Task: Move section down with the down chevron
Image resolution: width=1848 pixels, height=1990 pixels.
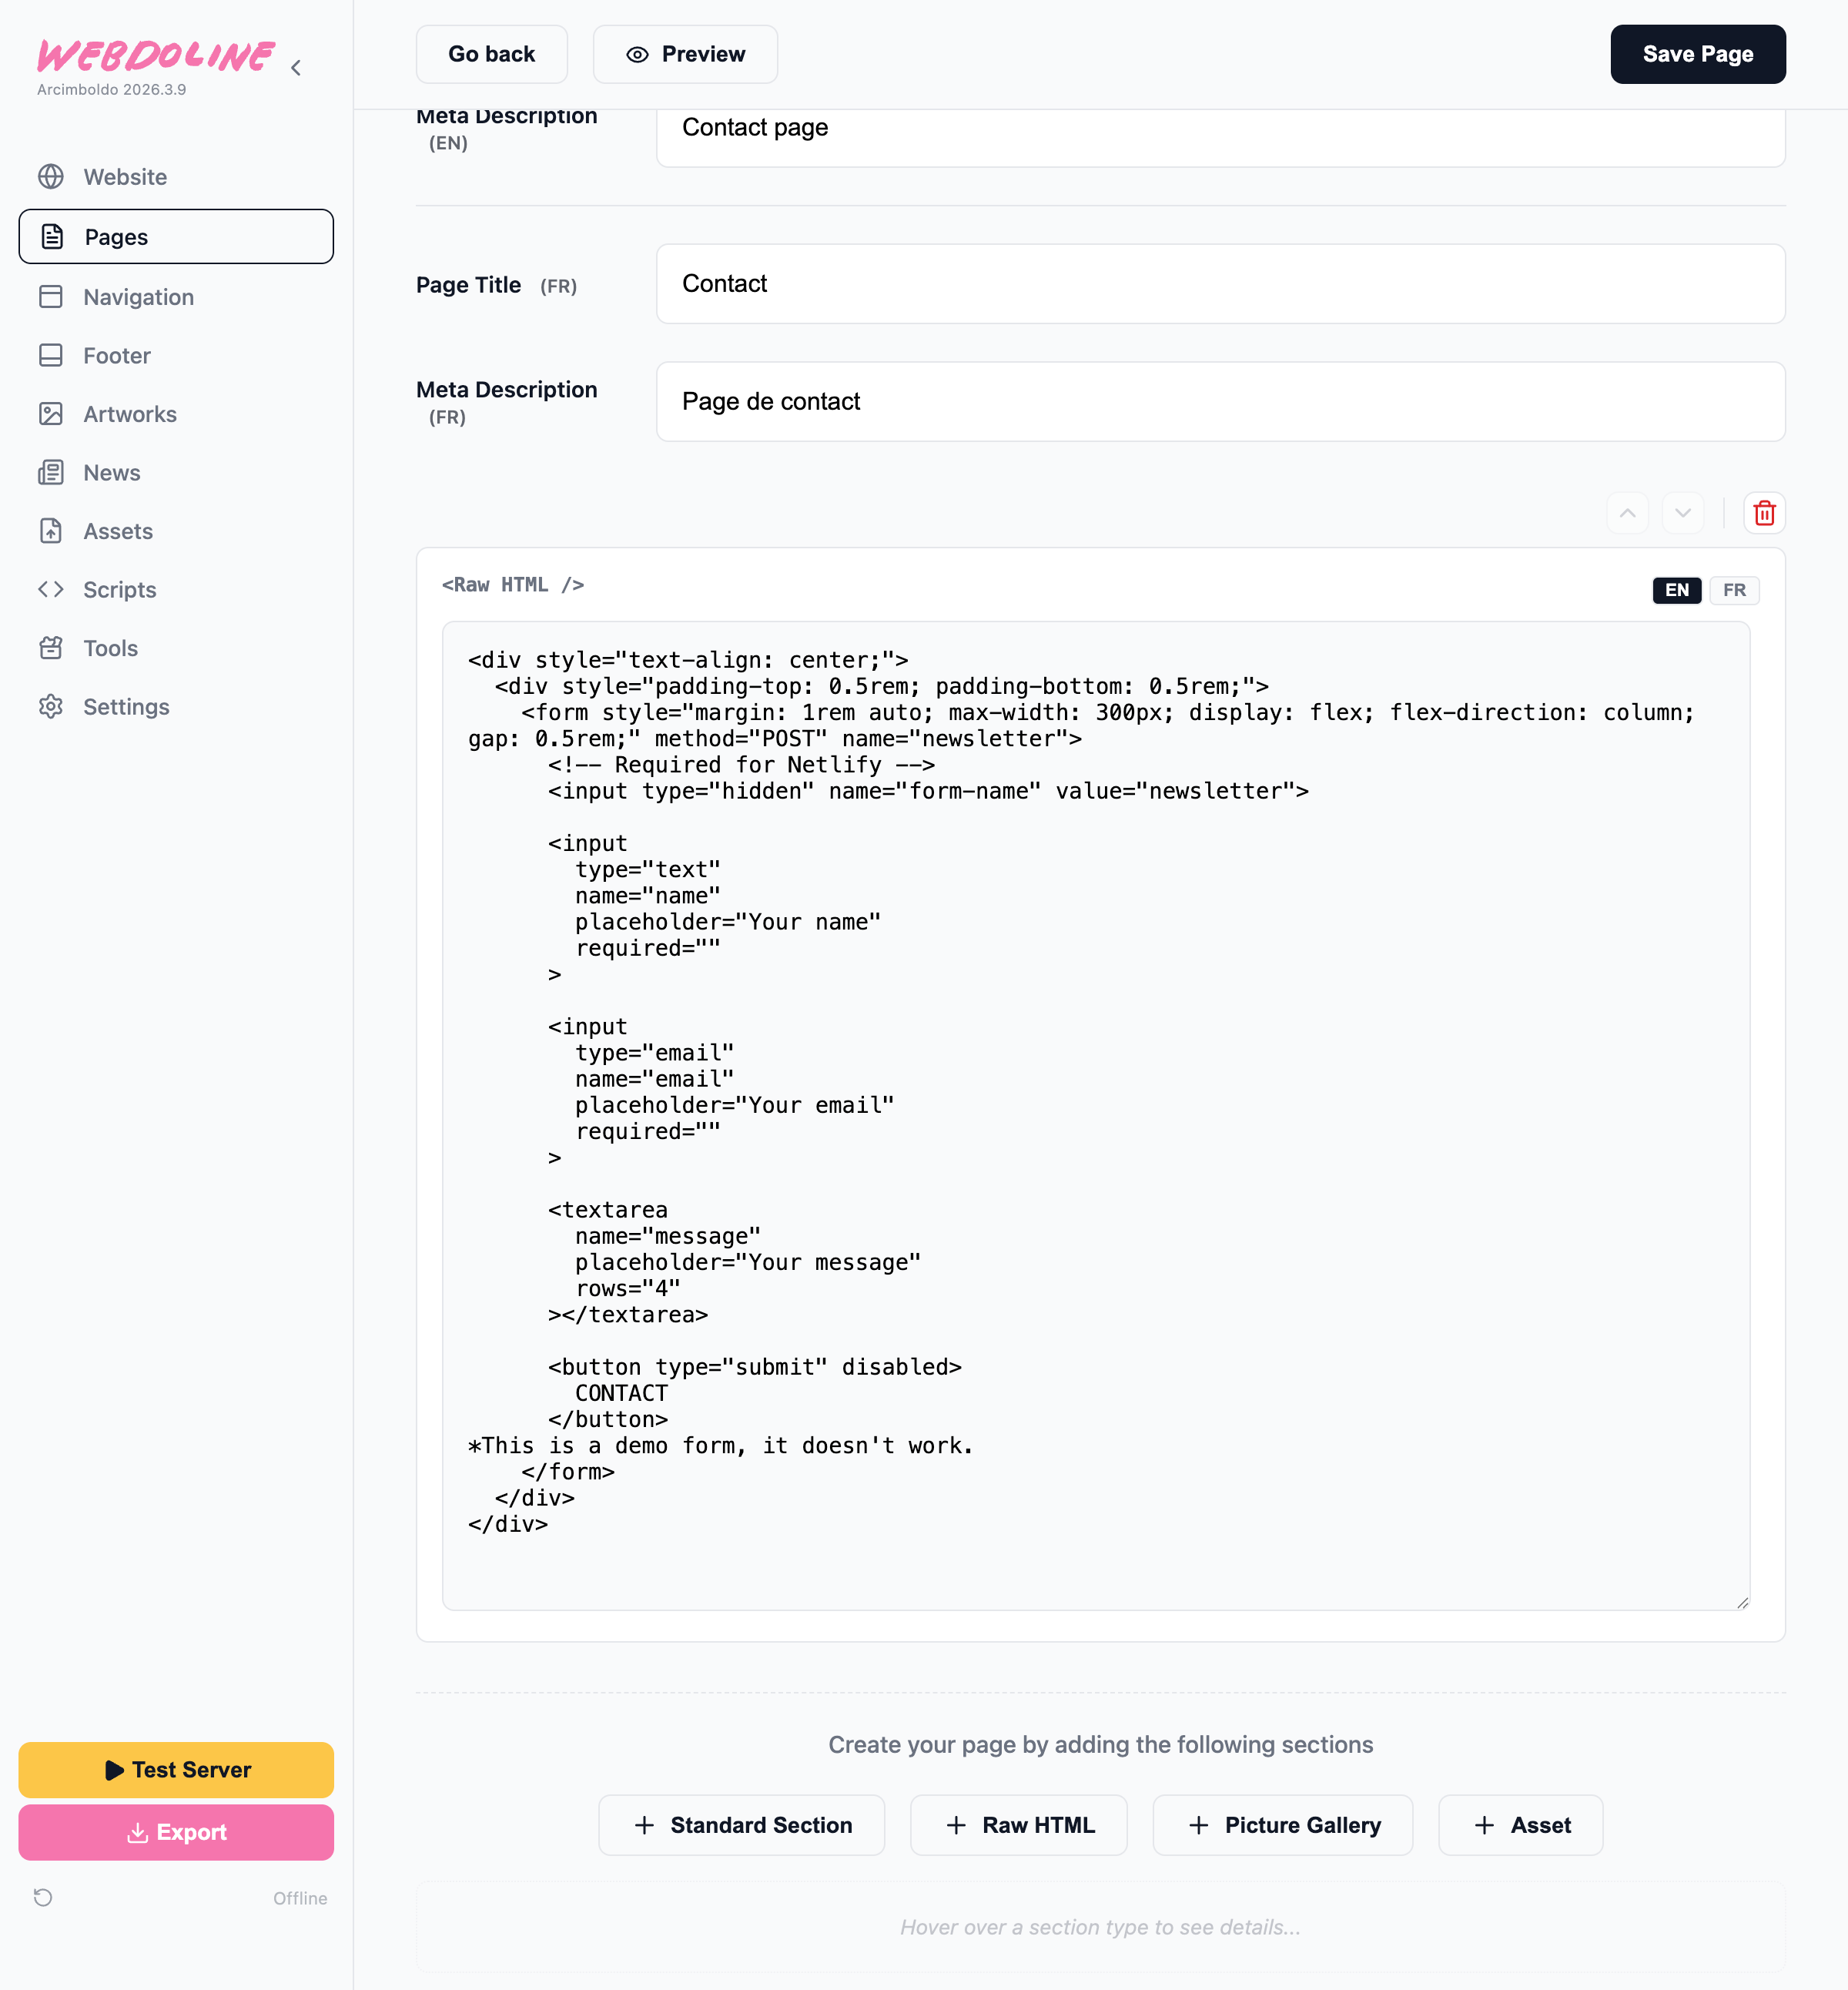Action: point(1682,513)
